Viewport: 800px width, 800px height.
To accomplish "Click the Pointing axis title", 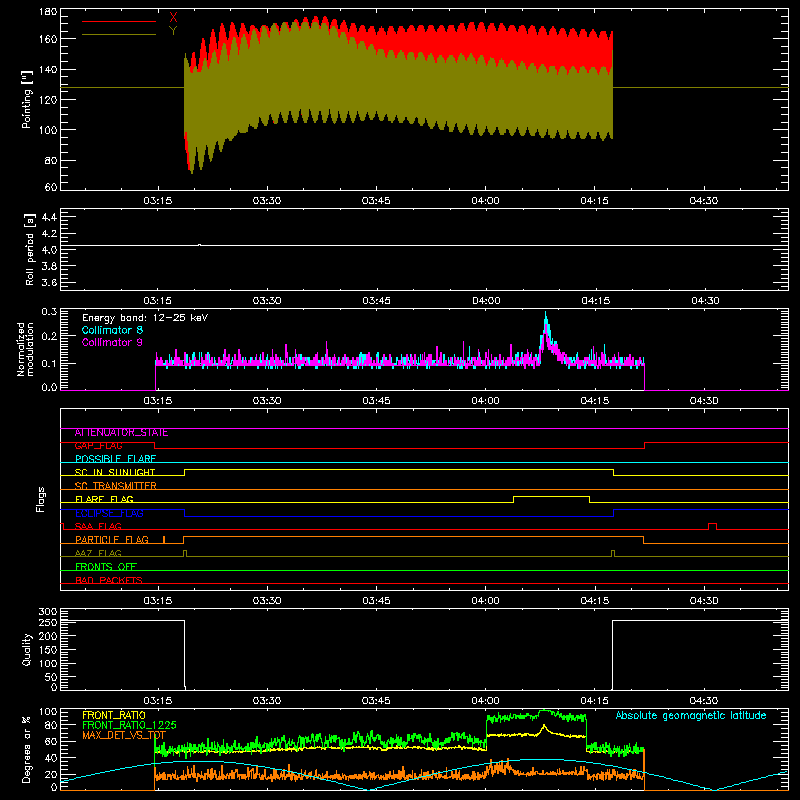I will pos(27,99).
